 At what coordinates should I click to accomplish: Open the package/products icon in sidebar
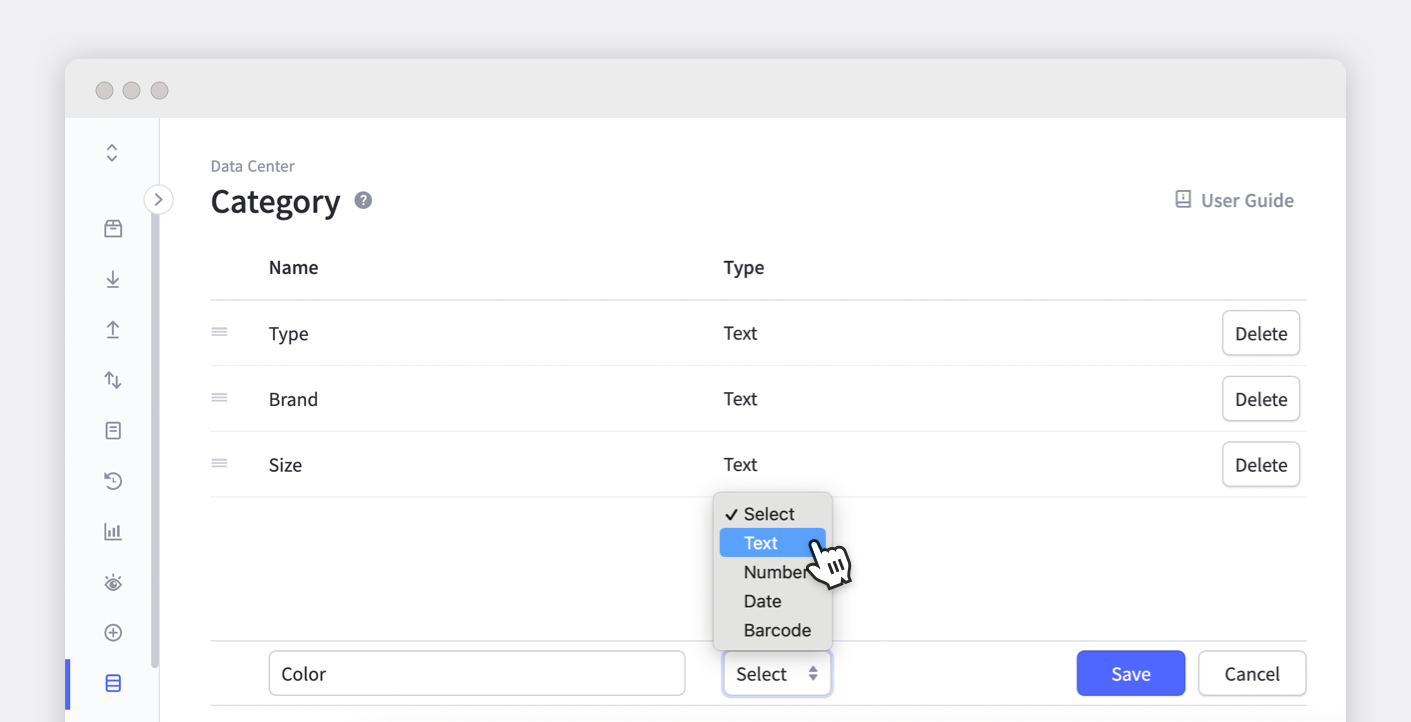113,228
